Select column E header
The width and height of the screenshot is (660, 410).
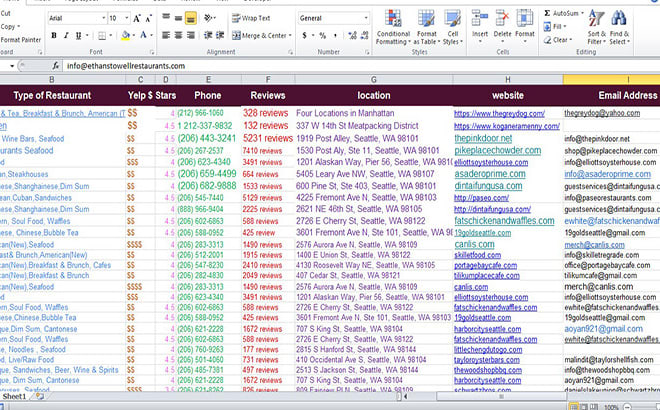click(208, 80)
